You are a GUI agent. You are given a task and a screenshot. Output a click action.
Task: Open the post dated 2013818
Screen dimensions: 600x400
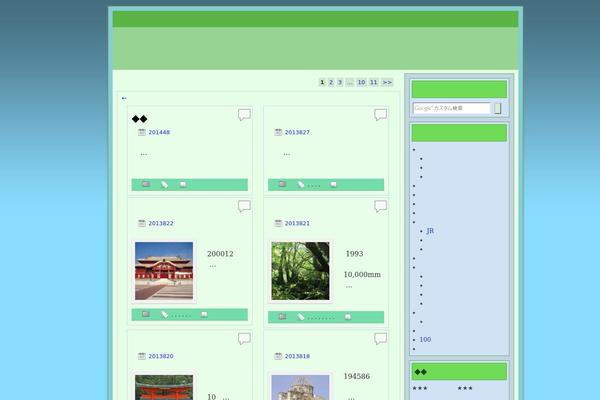[297, 356]
